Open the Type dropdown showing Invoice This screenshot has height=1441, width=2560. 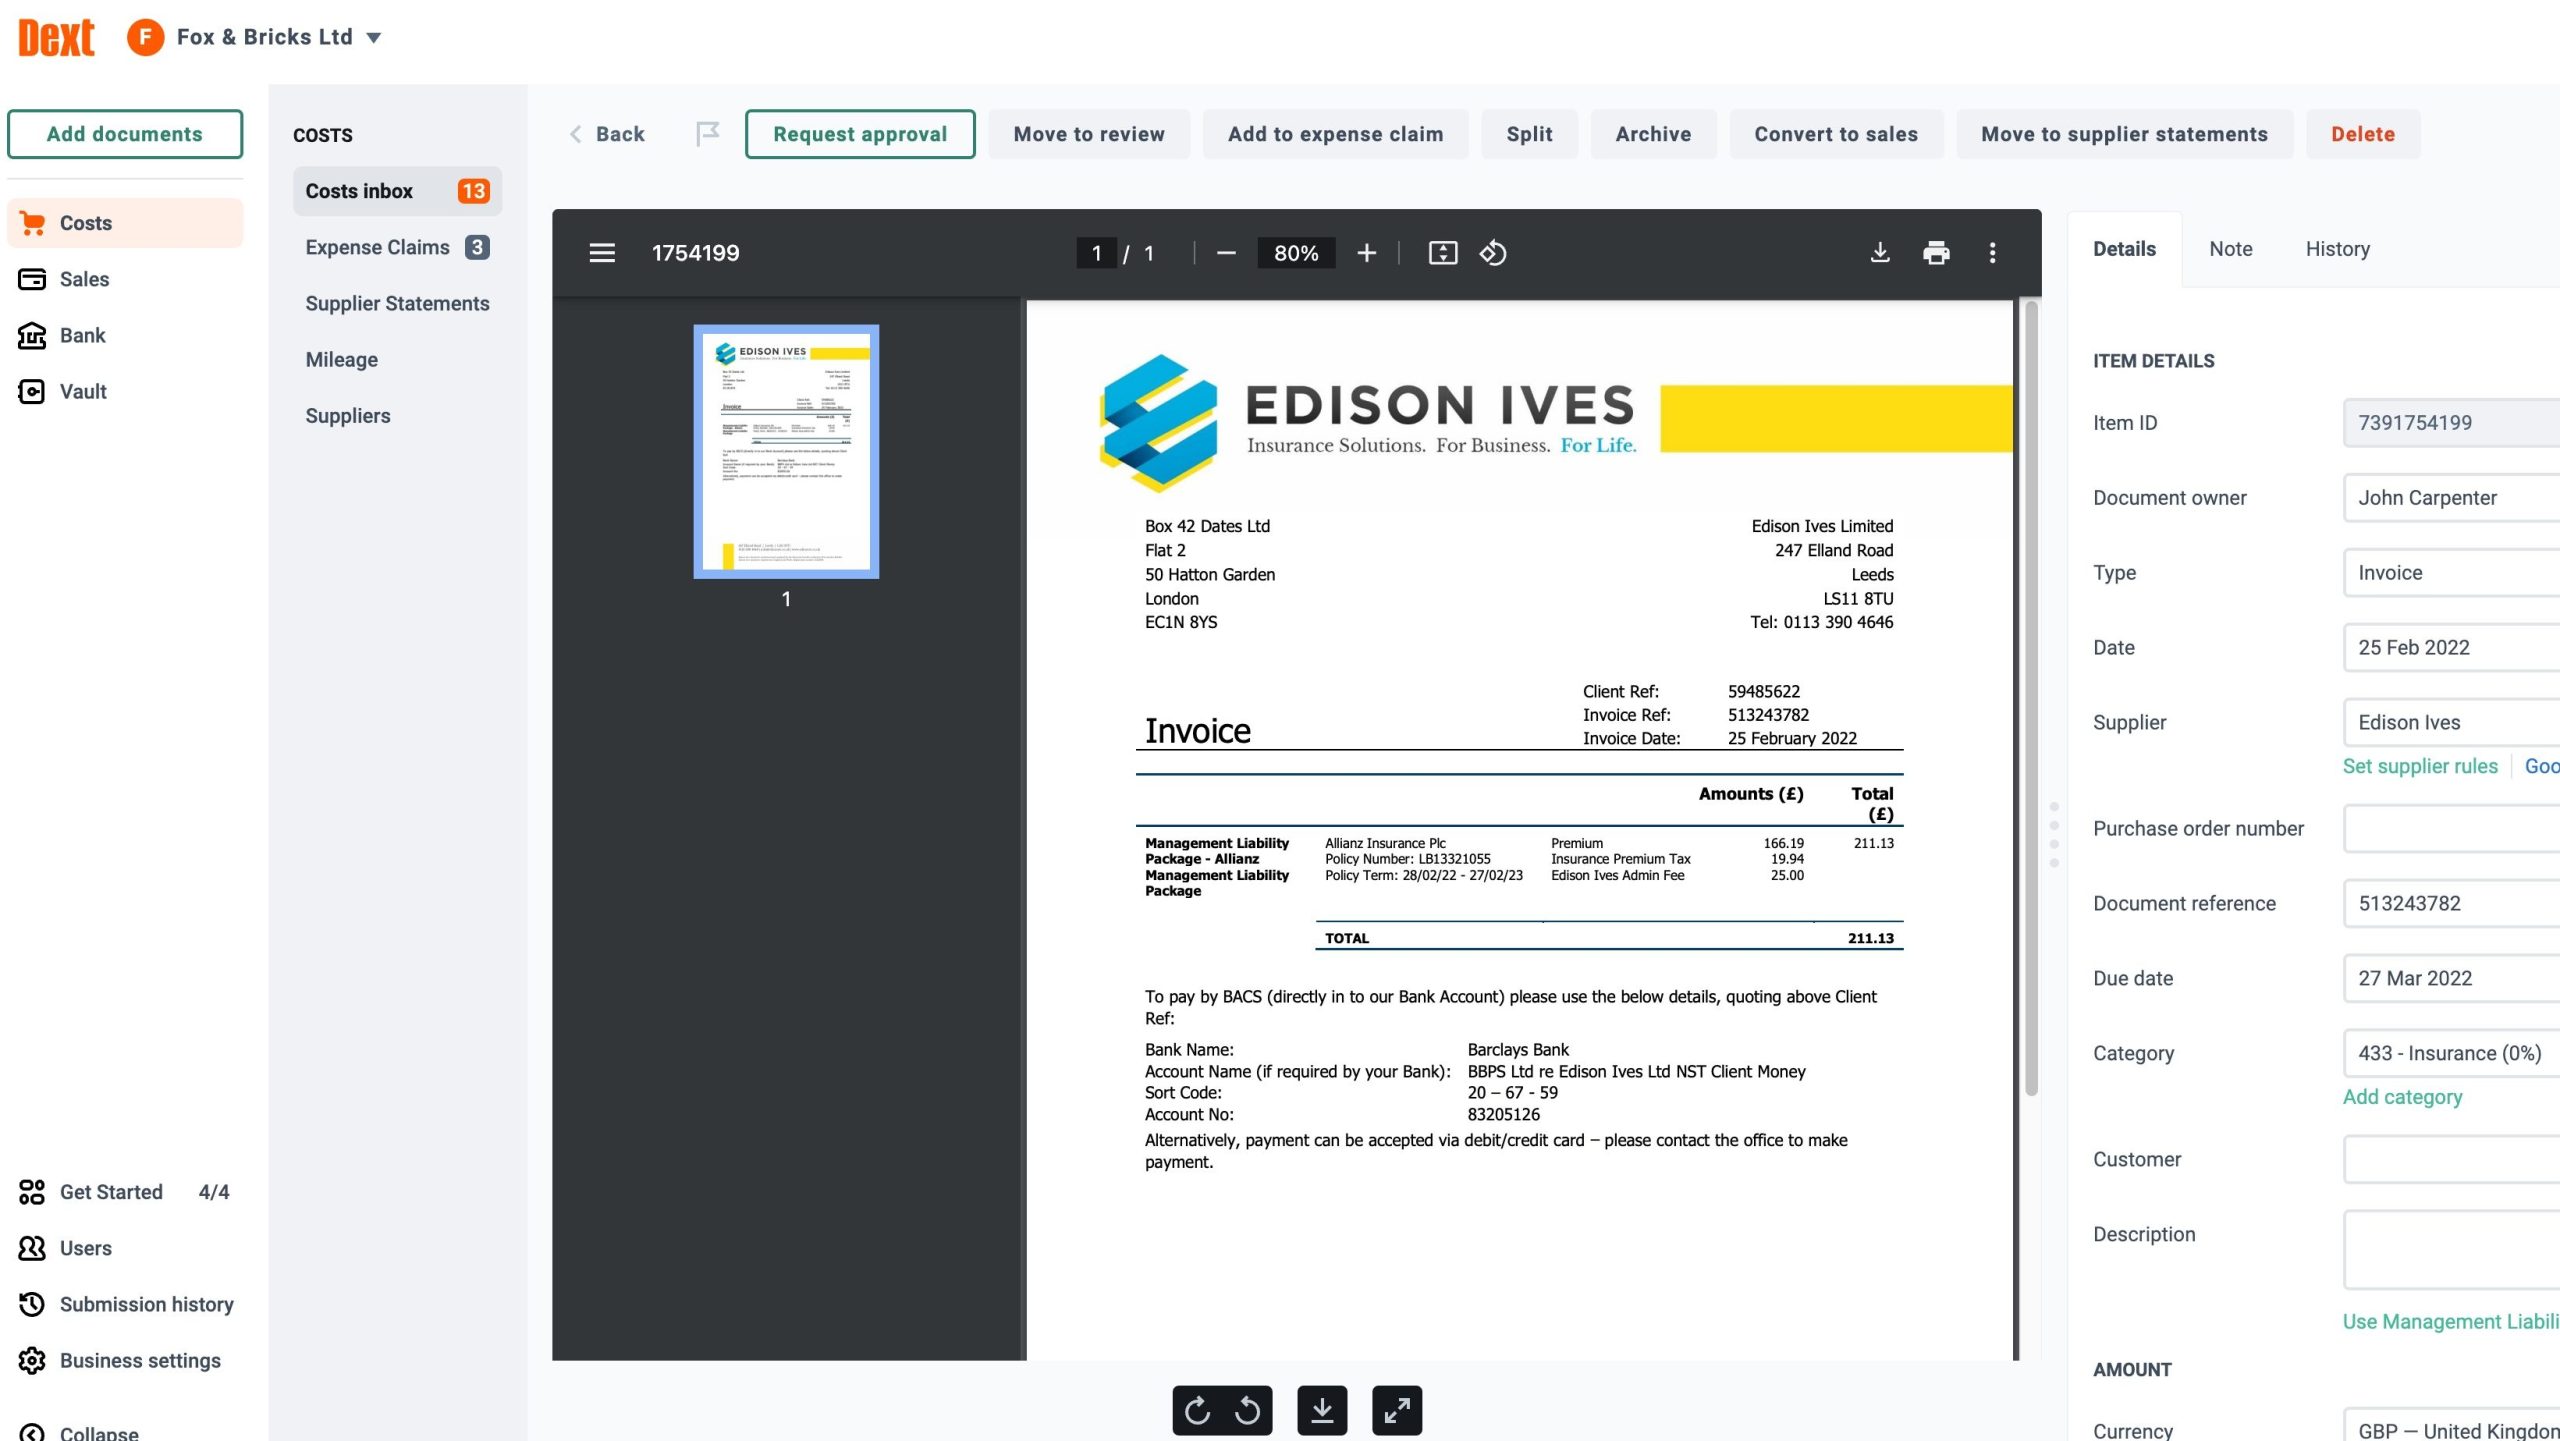(2451, 573)
